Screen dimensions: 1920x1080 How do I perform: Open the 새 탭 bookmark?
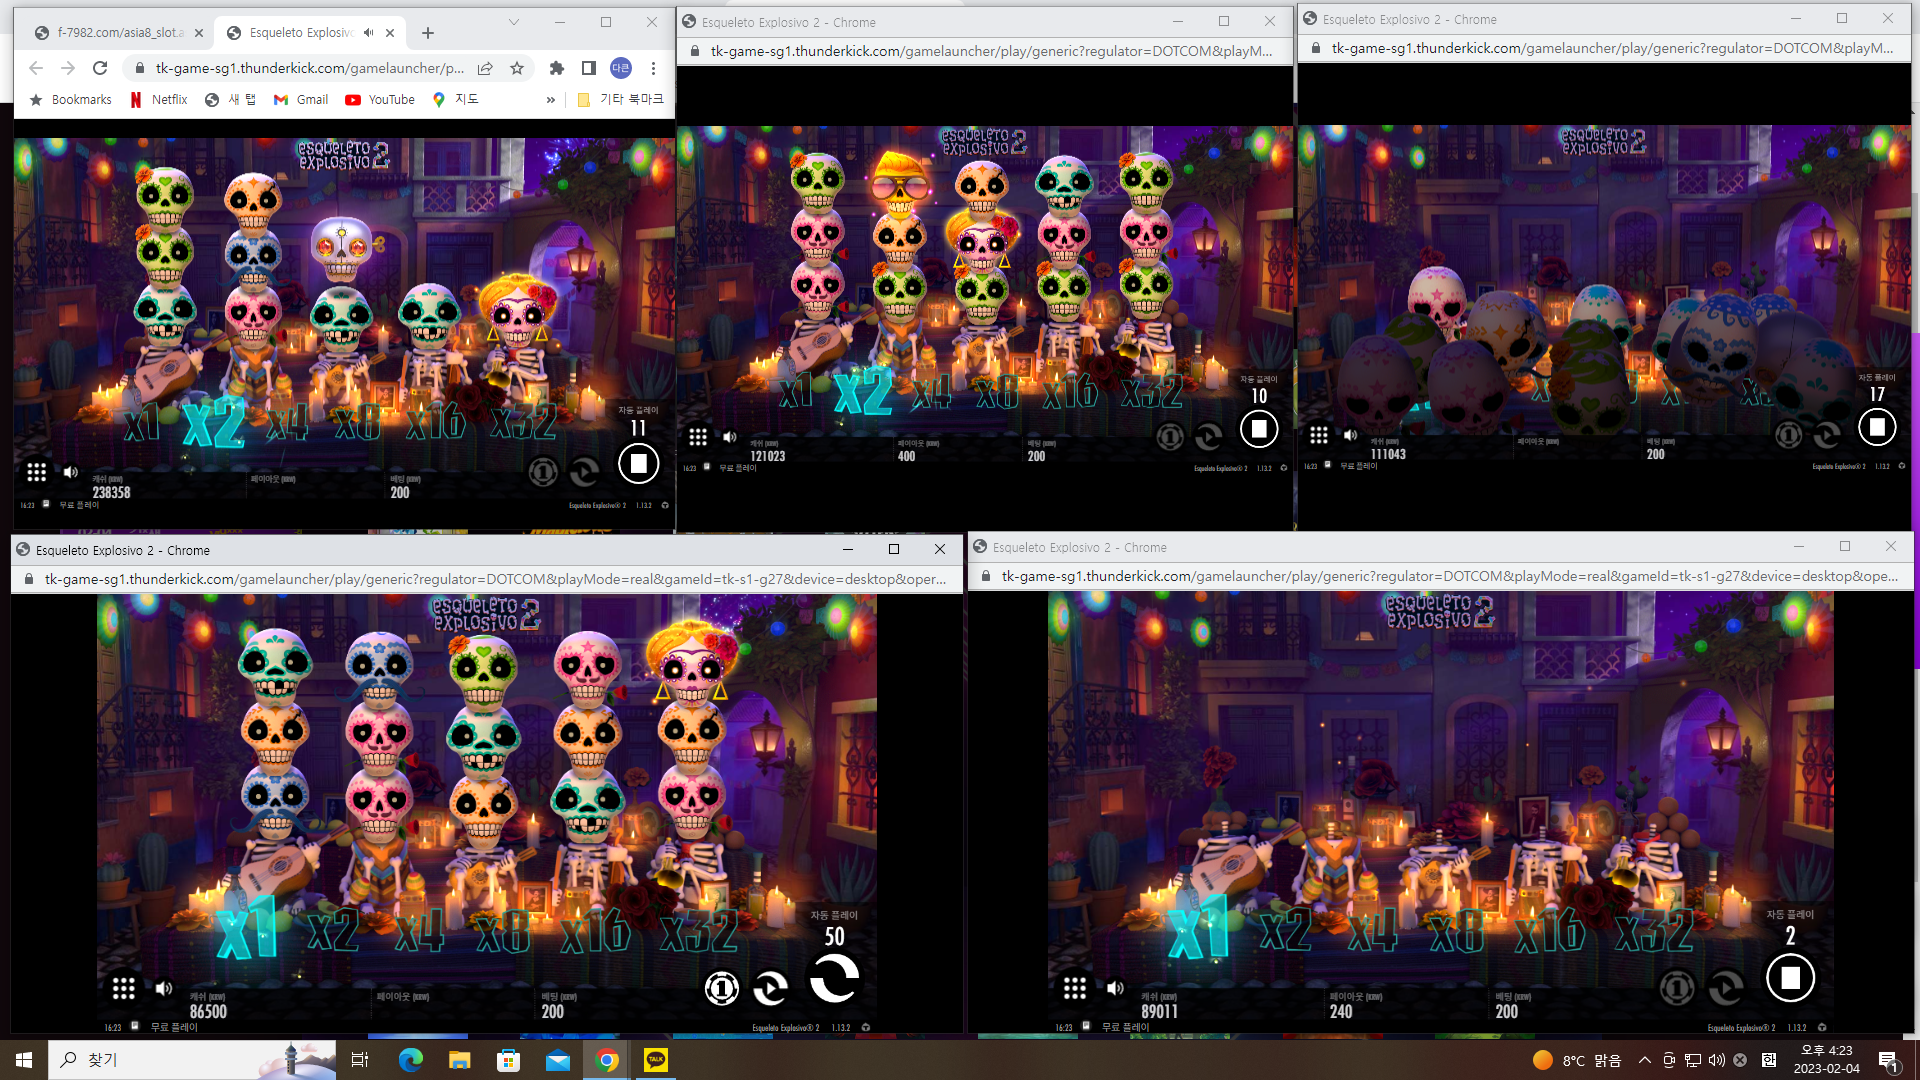pyautogui.click(x=231, y=100)
